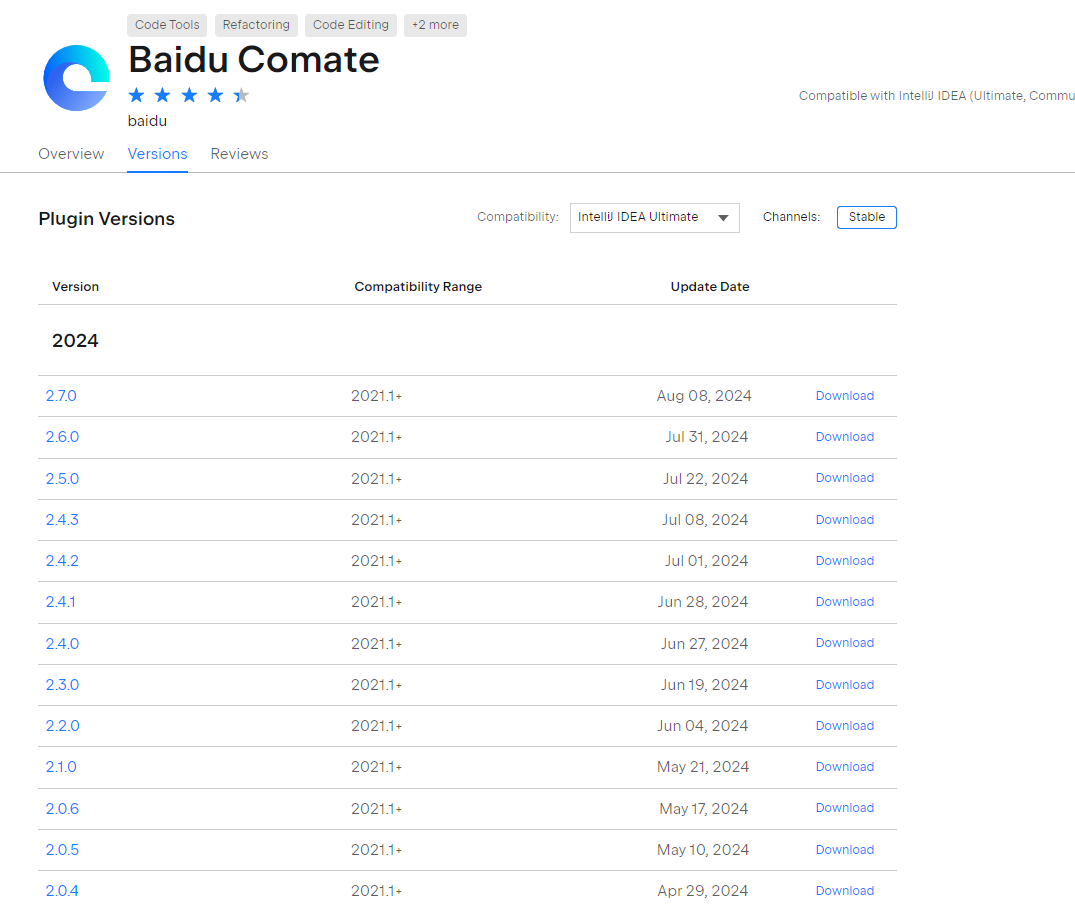Image resolution: width=1075 pixels, height=908 pixels.
Task: Download version 2.4.0 from Jun 27
Action: tap(844, 643)
